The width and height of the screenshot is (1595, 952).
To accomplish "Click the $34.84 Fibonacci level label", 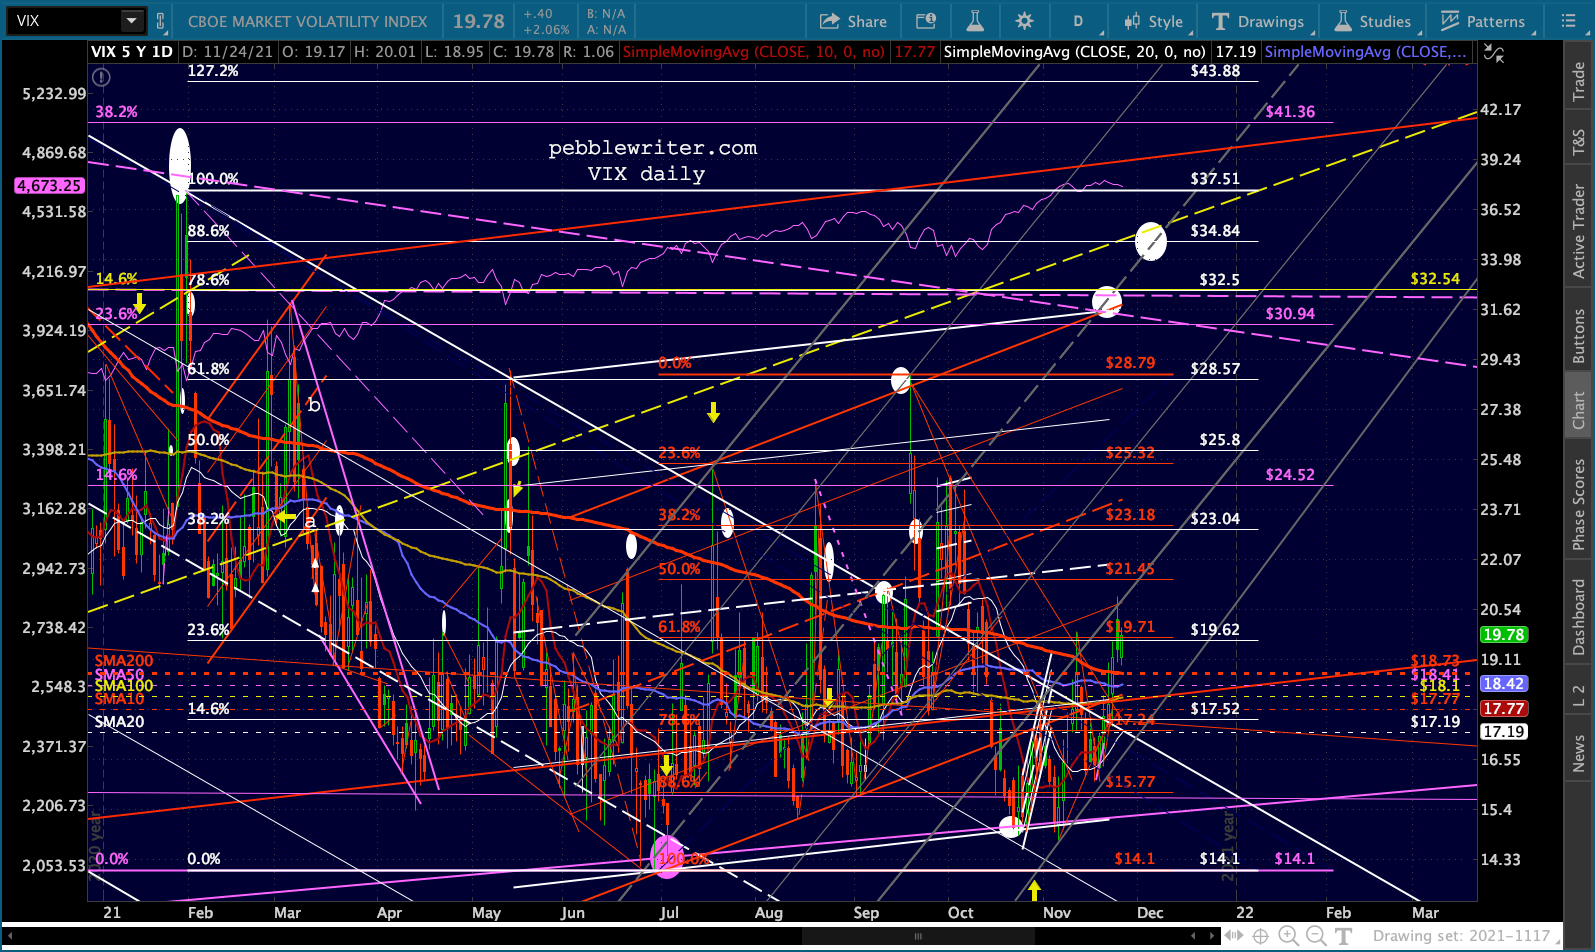I will point(1215,231).
